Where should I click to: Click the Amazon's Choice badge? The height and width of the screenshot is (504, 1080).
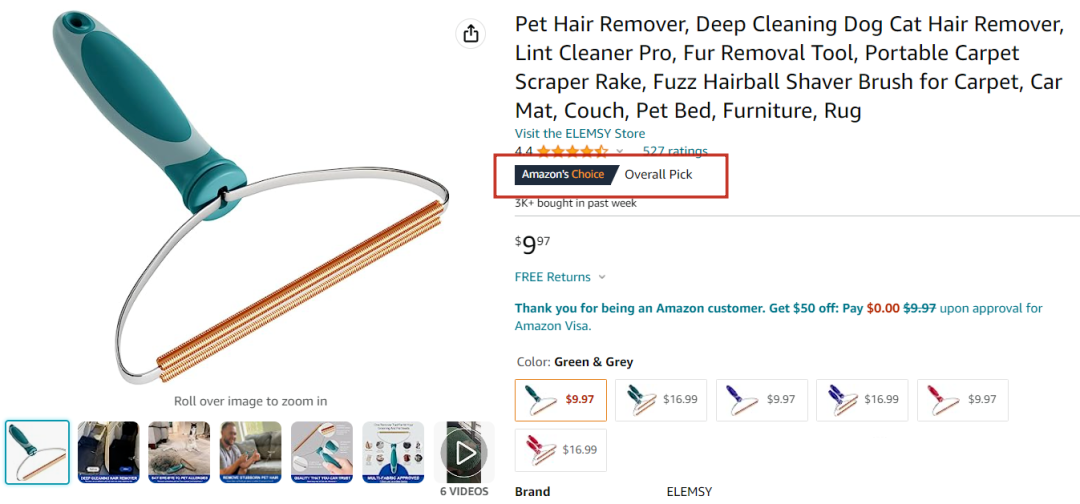pyautogui.click(x=561, y=175)
